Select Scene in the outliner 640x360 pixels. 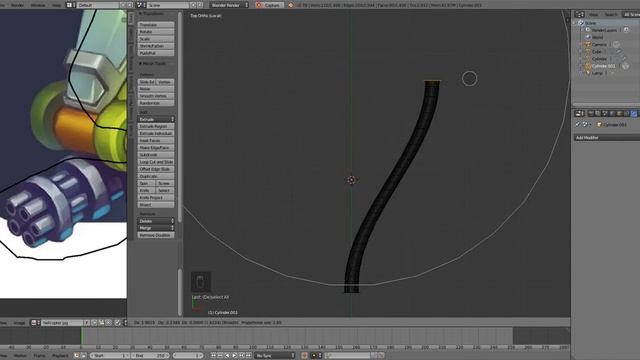(590, 23)
